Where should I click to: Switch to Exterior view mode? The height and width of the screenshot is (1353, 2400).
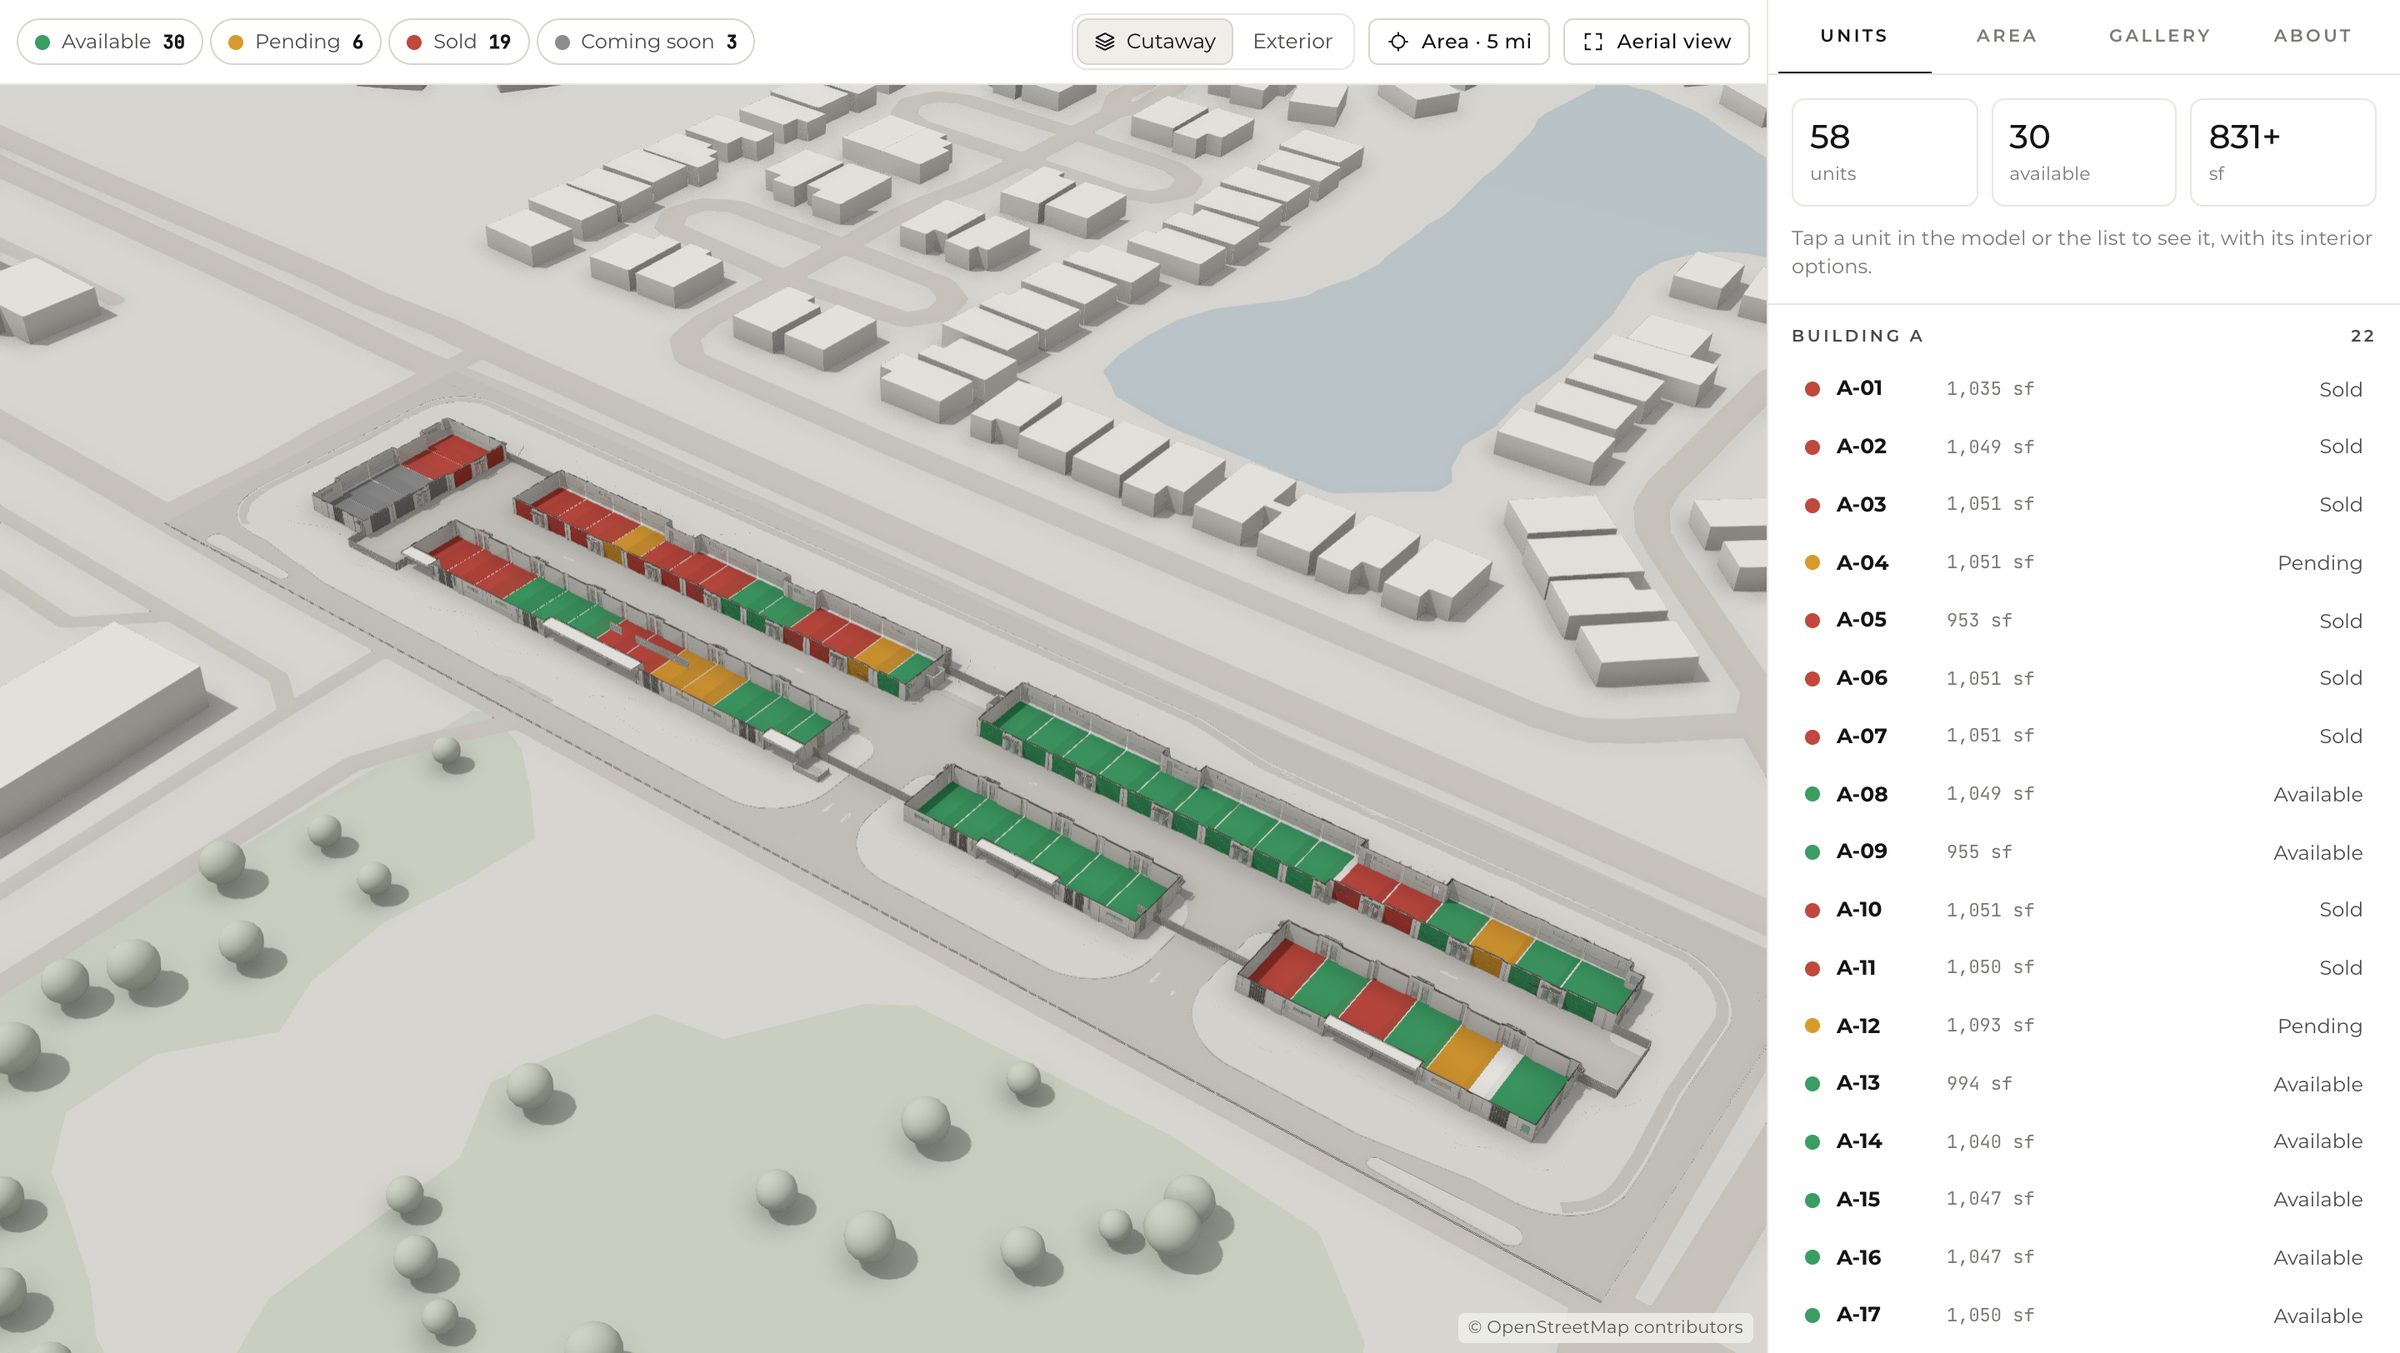[x=1292, y=42]
